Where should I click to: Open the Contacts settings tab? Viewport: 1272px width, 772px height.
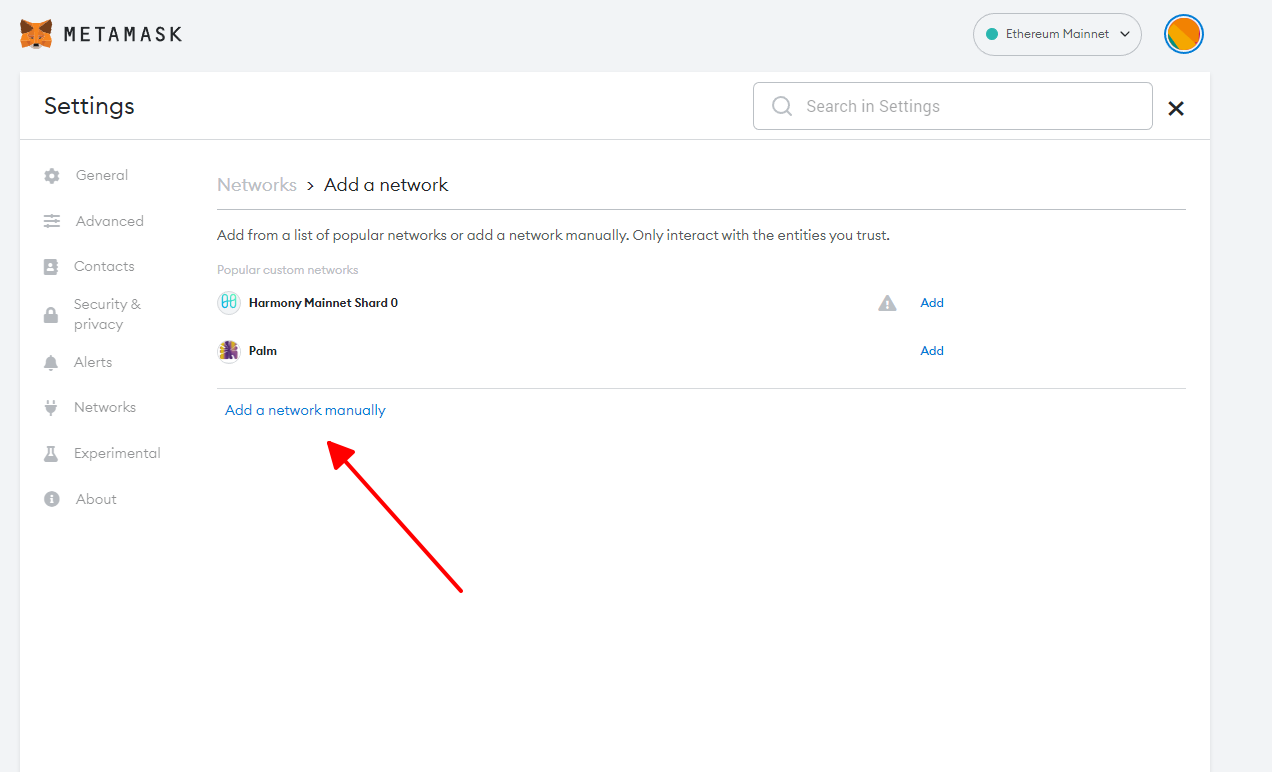[104, 266]
